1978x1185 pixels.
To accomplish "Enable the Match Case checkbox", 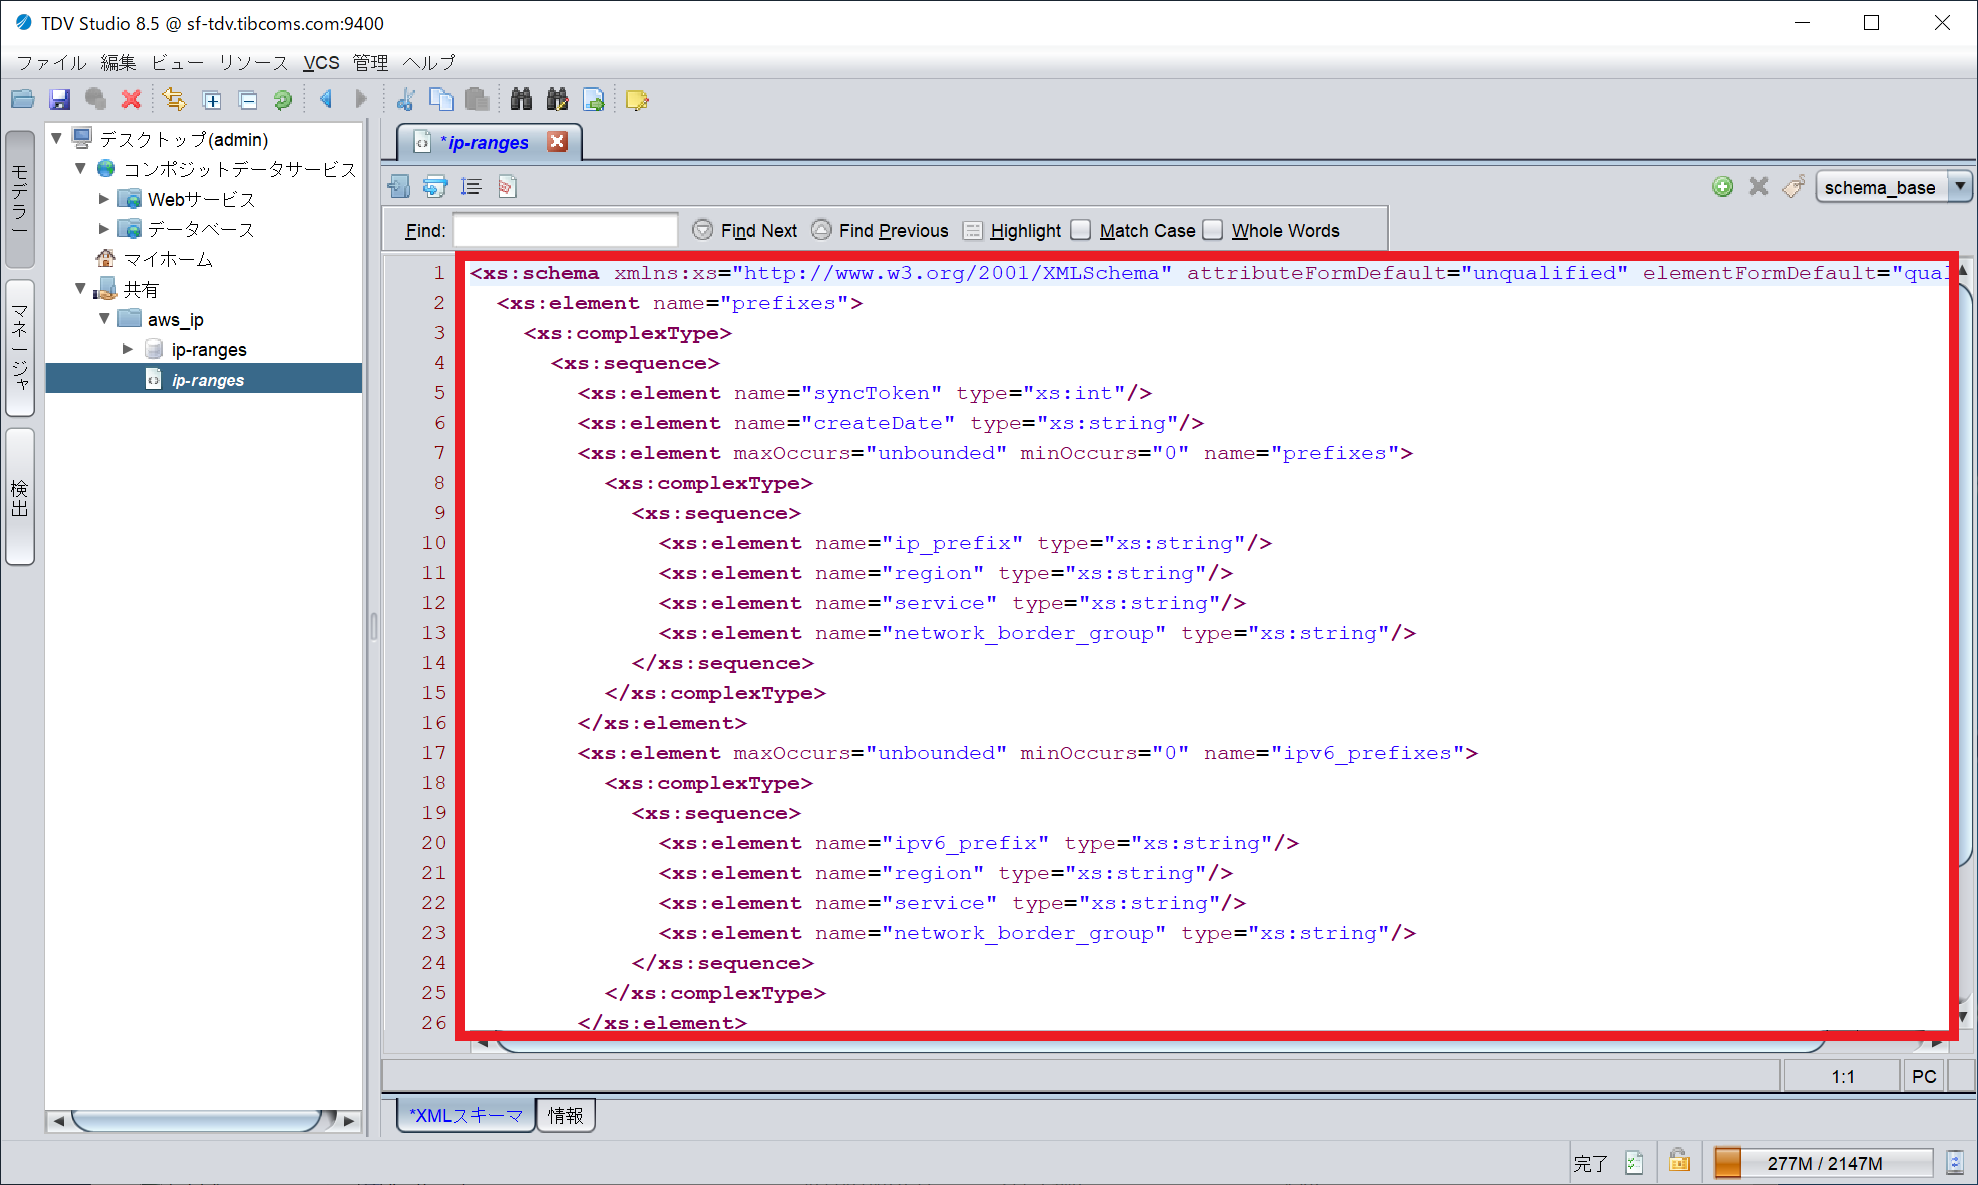I will 1080,230.
